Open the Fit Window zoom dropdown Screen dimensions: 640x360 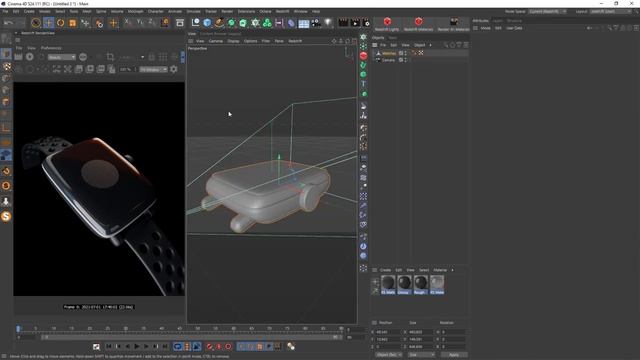(153, 69)
